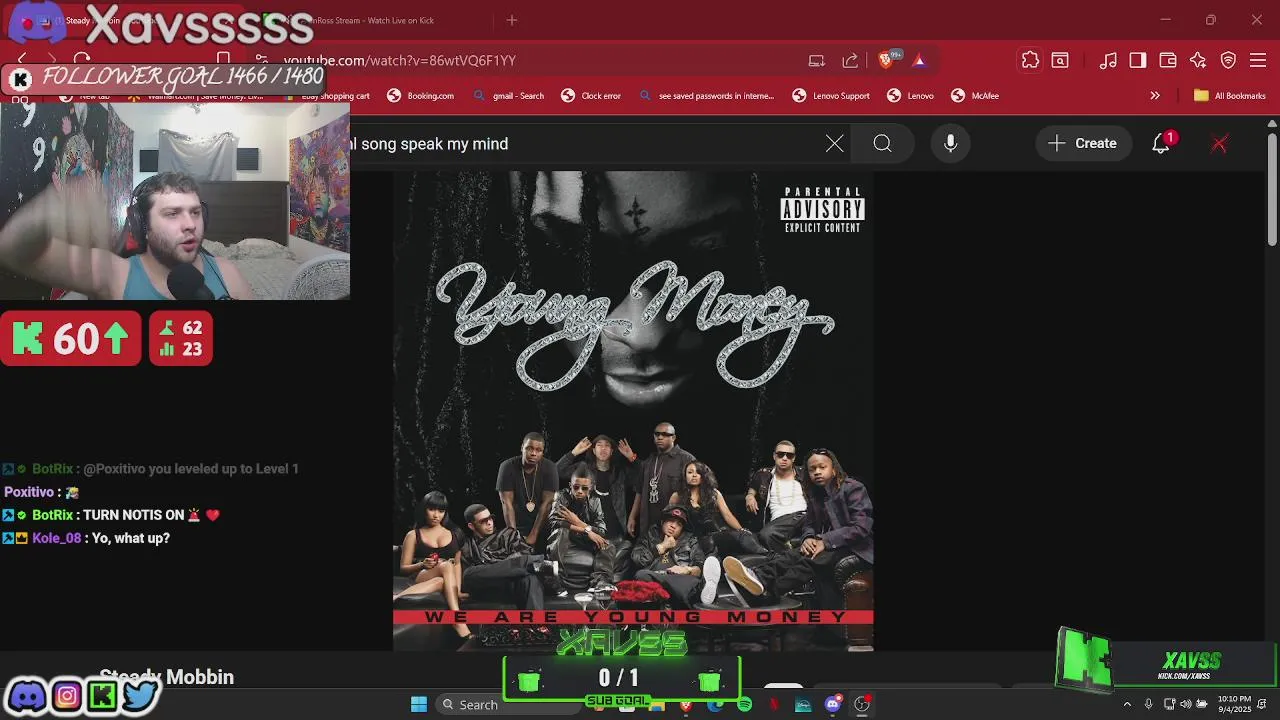This screenshot has width=1280, height=720.
Task: Open a new browser tab
Action: coord(512,20)
